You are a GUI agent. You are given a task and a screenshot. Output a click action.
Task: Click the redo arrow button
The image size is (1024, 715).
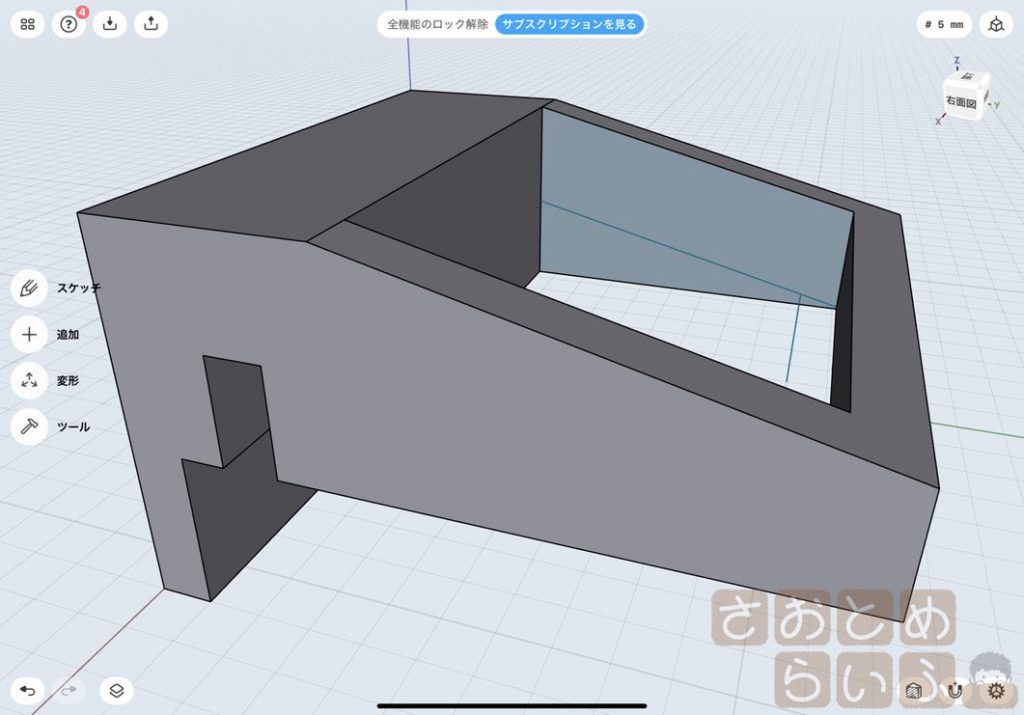tap(69, 690)
